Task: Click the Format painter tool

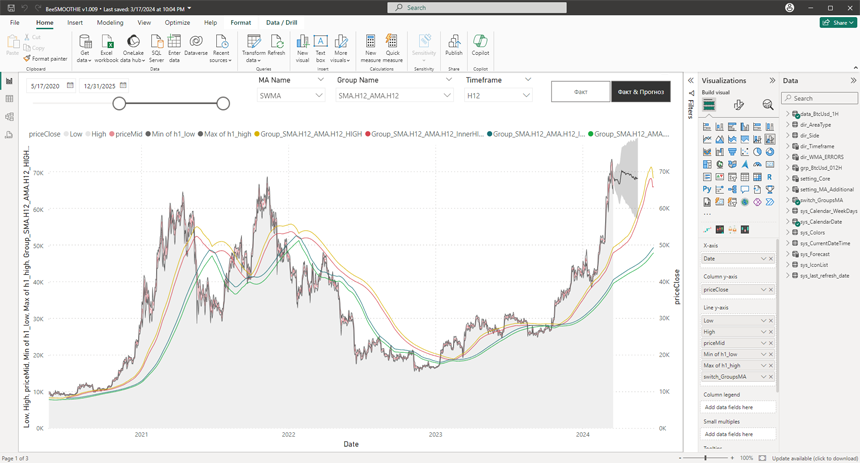Action: click(x=45, y=58)
